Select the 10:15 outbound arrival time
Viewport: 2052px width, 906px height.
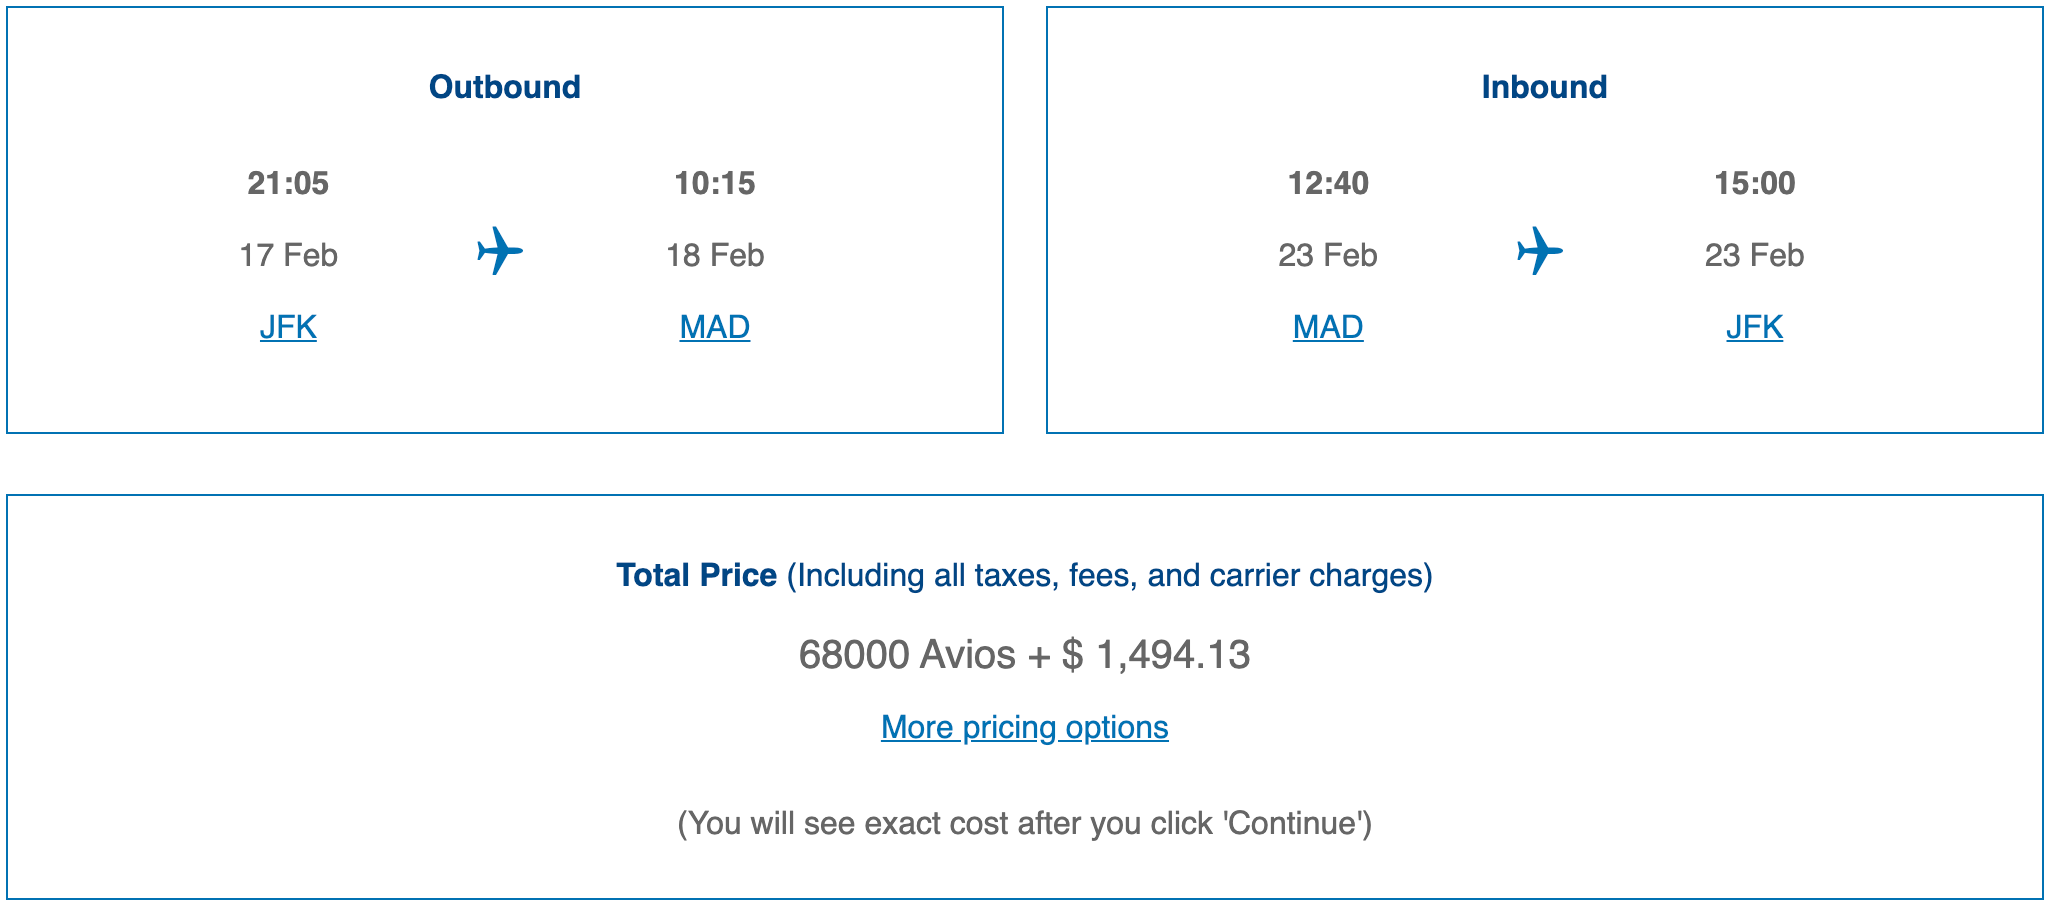pos(715,183)
